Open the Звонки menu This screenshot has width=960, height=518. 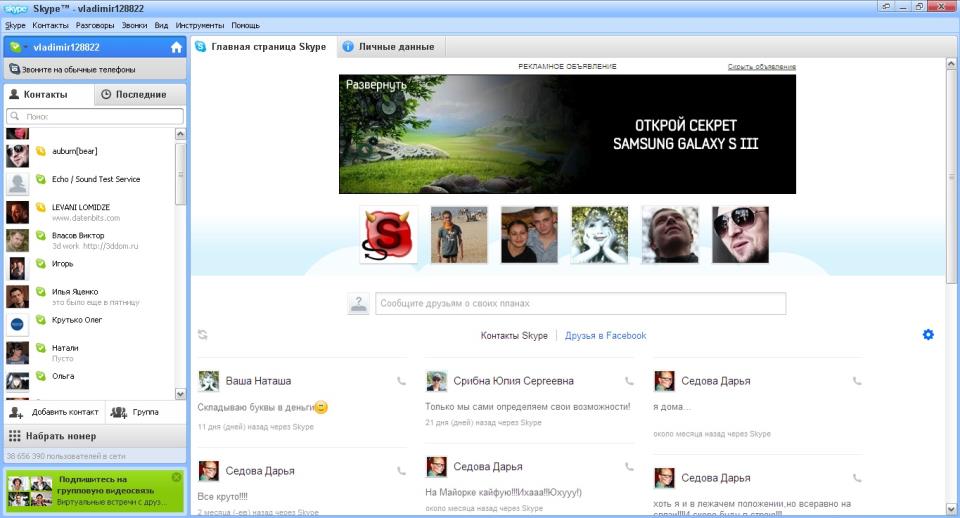pos(134,25)
